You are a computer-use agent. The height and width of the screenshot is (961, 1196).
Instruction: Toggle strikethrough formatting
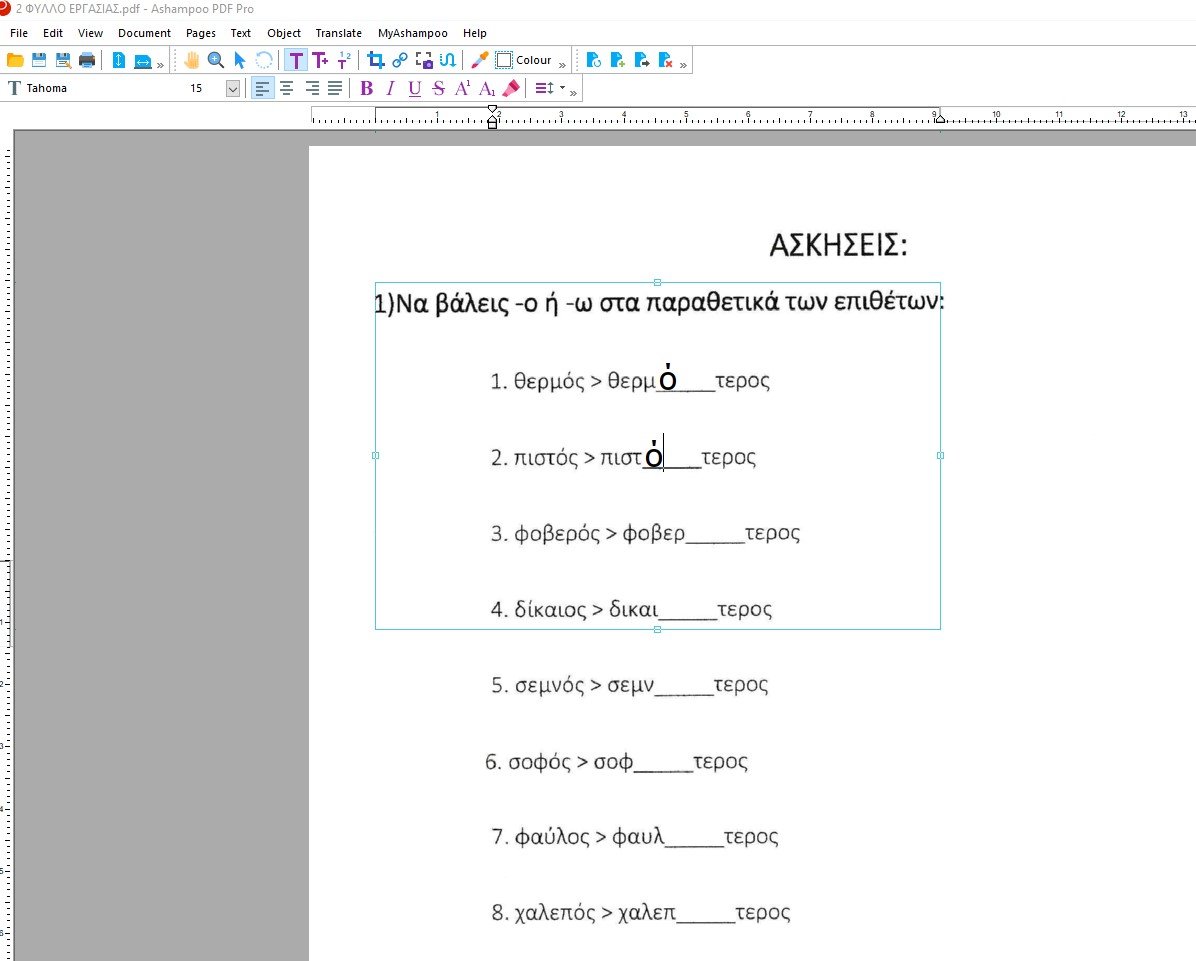[439, 88]
